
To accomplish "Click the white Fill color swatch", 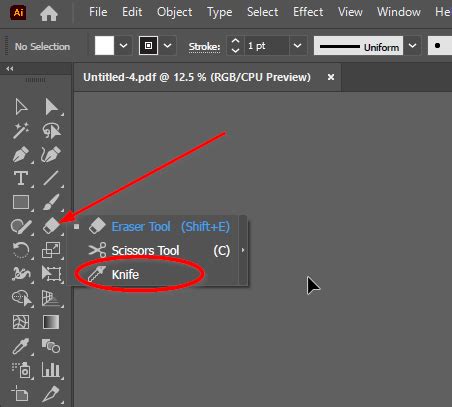I will click(x=104, y=46).
